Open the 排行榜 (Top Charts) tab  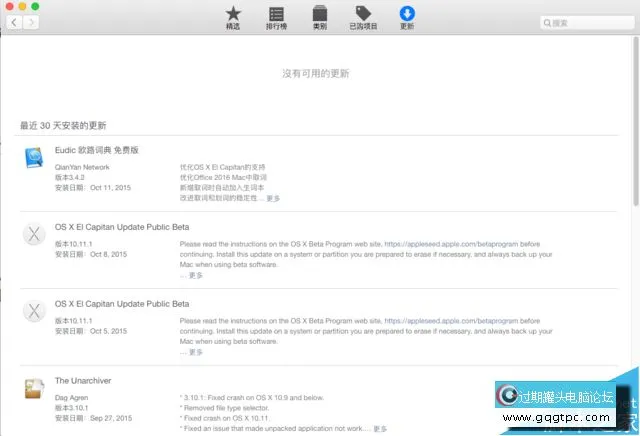click(276, 18)
